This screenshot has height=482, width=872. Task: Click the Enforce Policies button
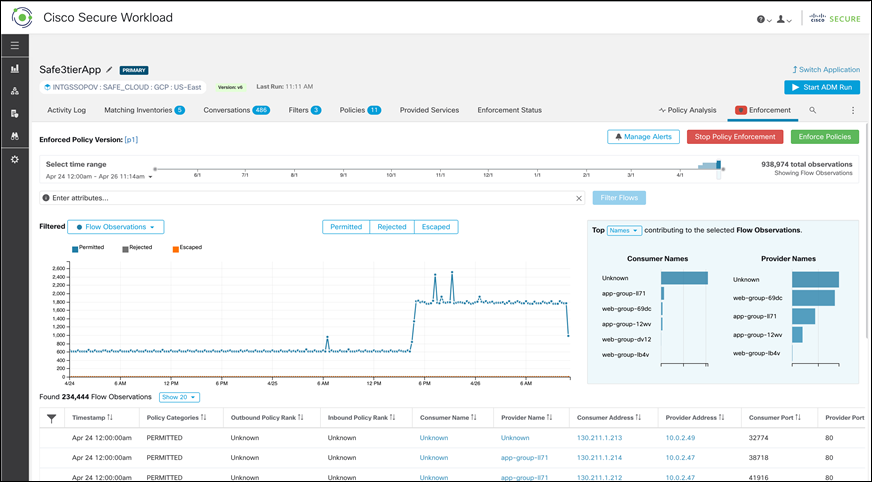(825, 137)
